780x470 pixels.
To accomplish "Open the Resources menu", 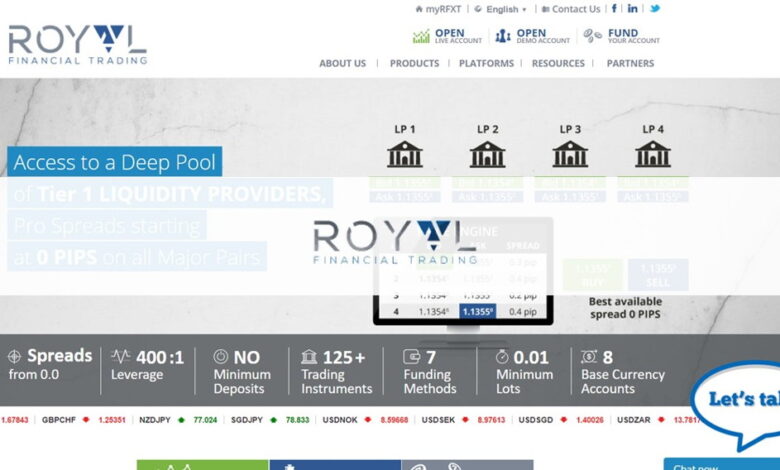I will pos(558,63).
